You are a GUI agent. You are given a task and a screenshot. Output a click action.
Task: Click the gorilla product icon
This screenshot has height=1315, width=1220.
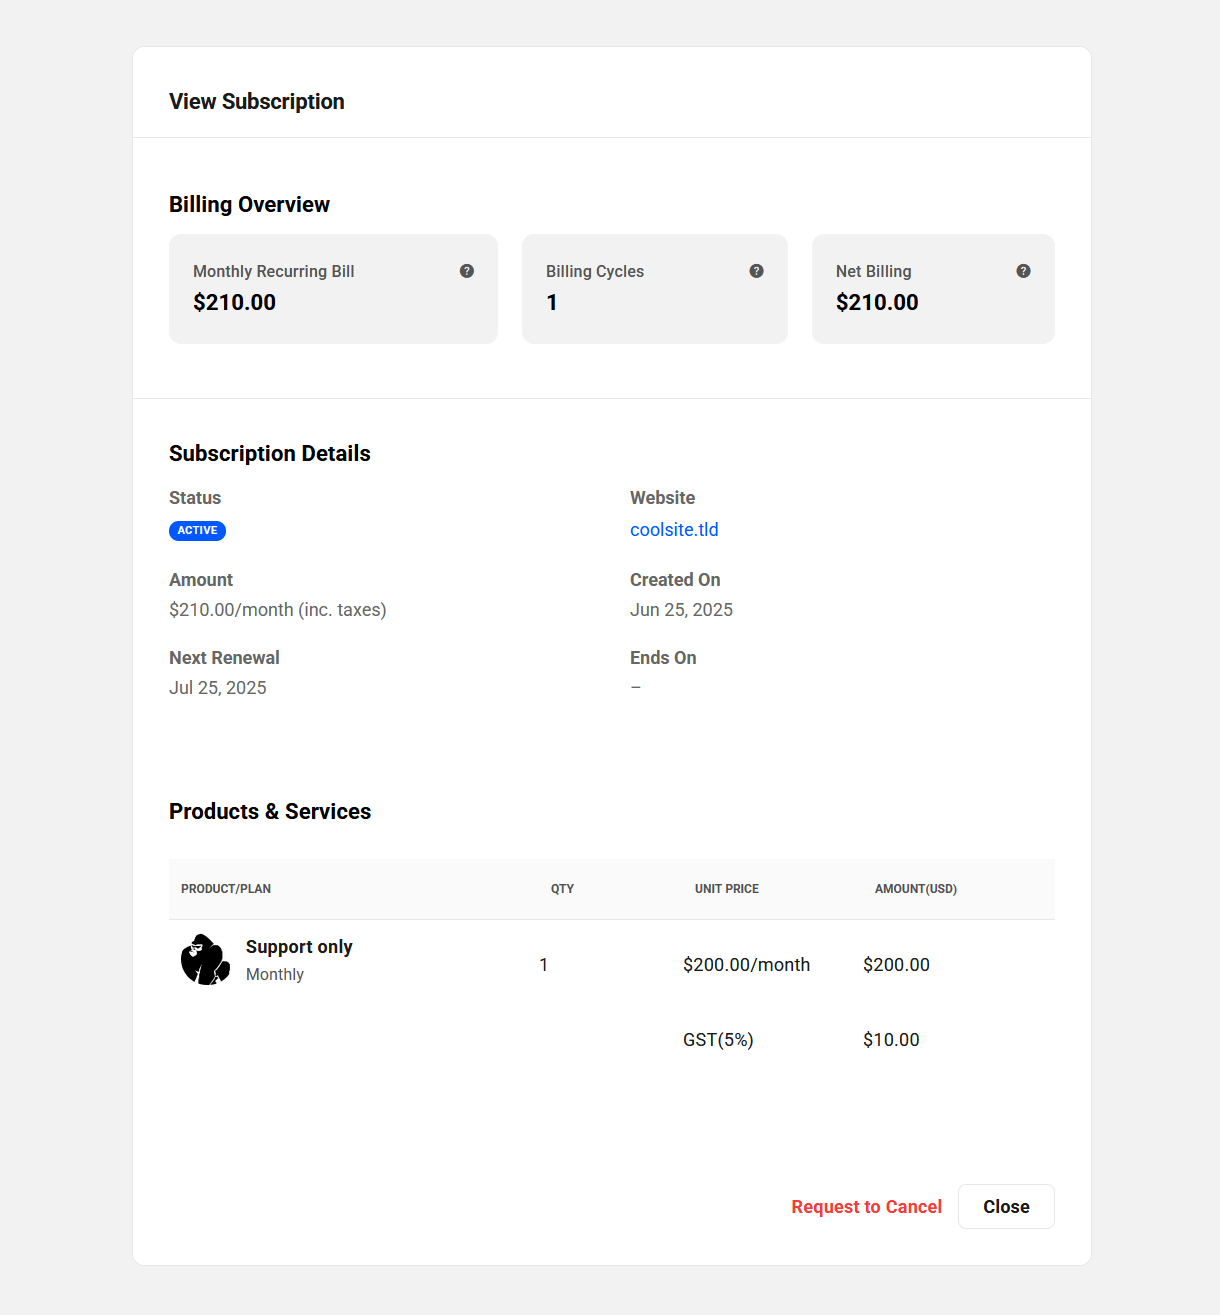(205, 960)
